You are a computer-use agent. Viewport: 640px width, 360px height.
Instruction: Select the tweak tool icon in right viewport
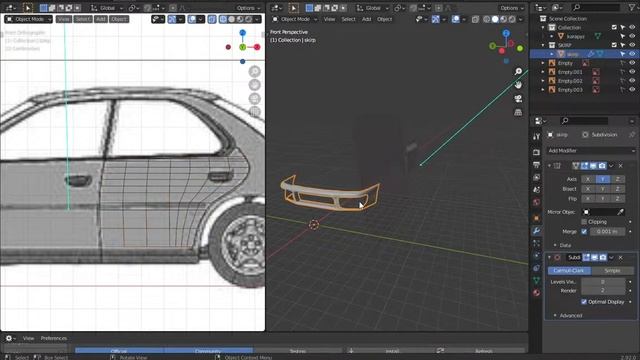[293, 8]
